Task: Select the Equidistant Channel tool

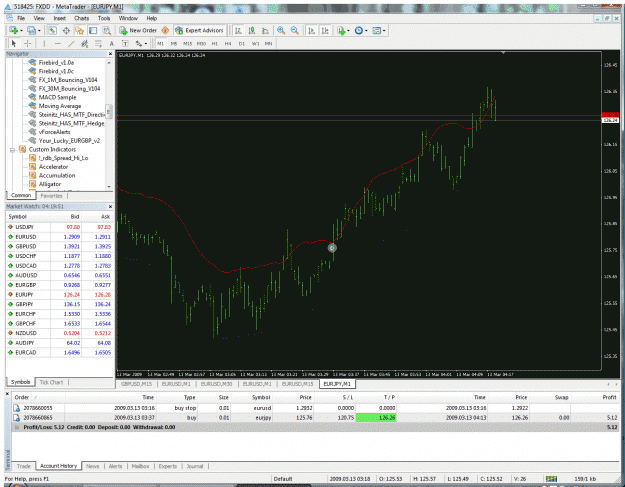Action: [85, 43]
